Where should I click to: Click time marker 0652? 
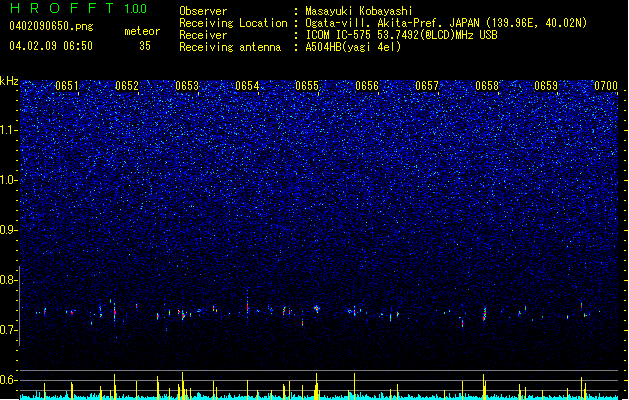(x=127, y=86)
